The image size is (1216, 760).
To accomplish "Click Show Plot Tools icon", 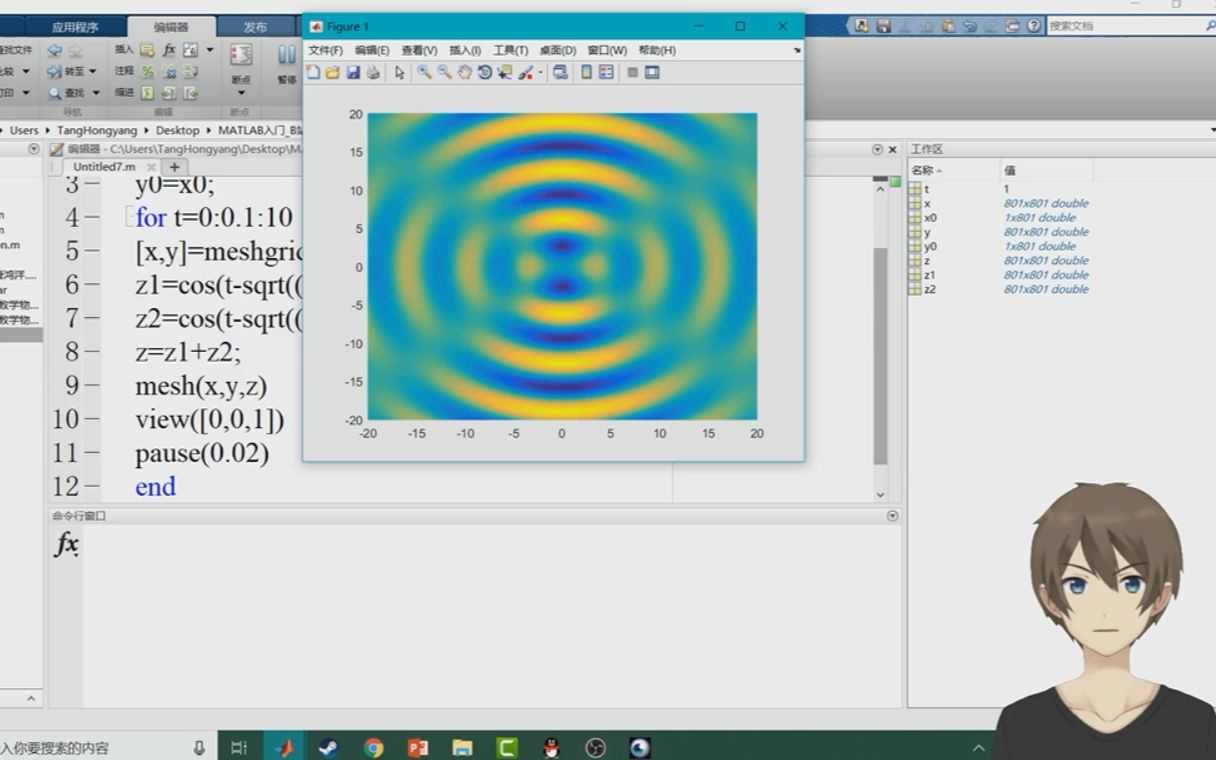I will 652,72.
